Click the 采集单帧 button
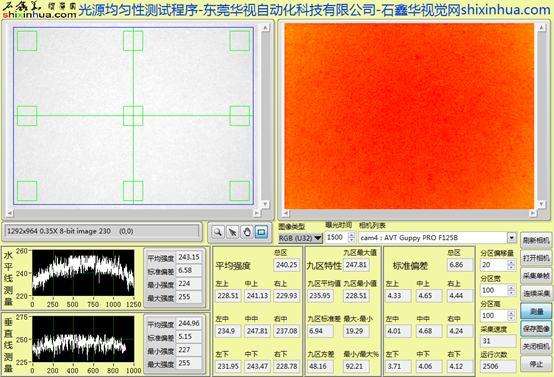 (536, 276)
